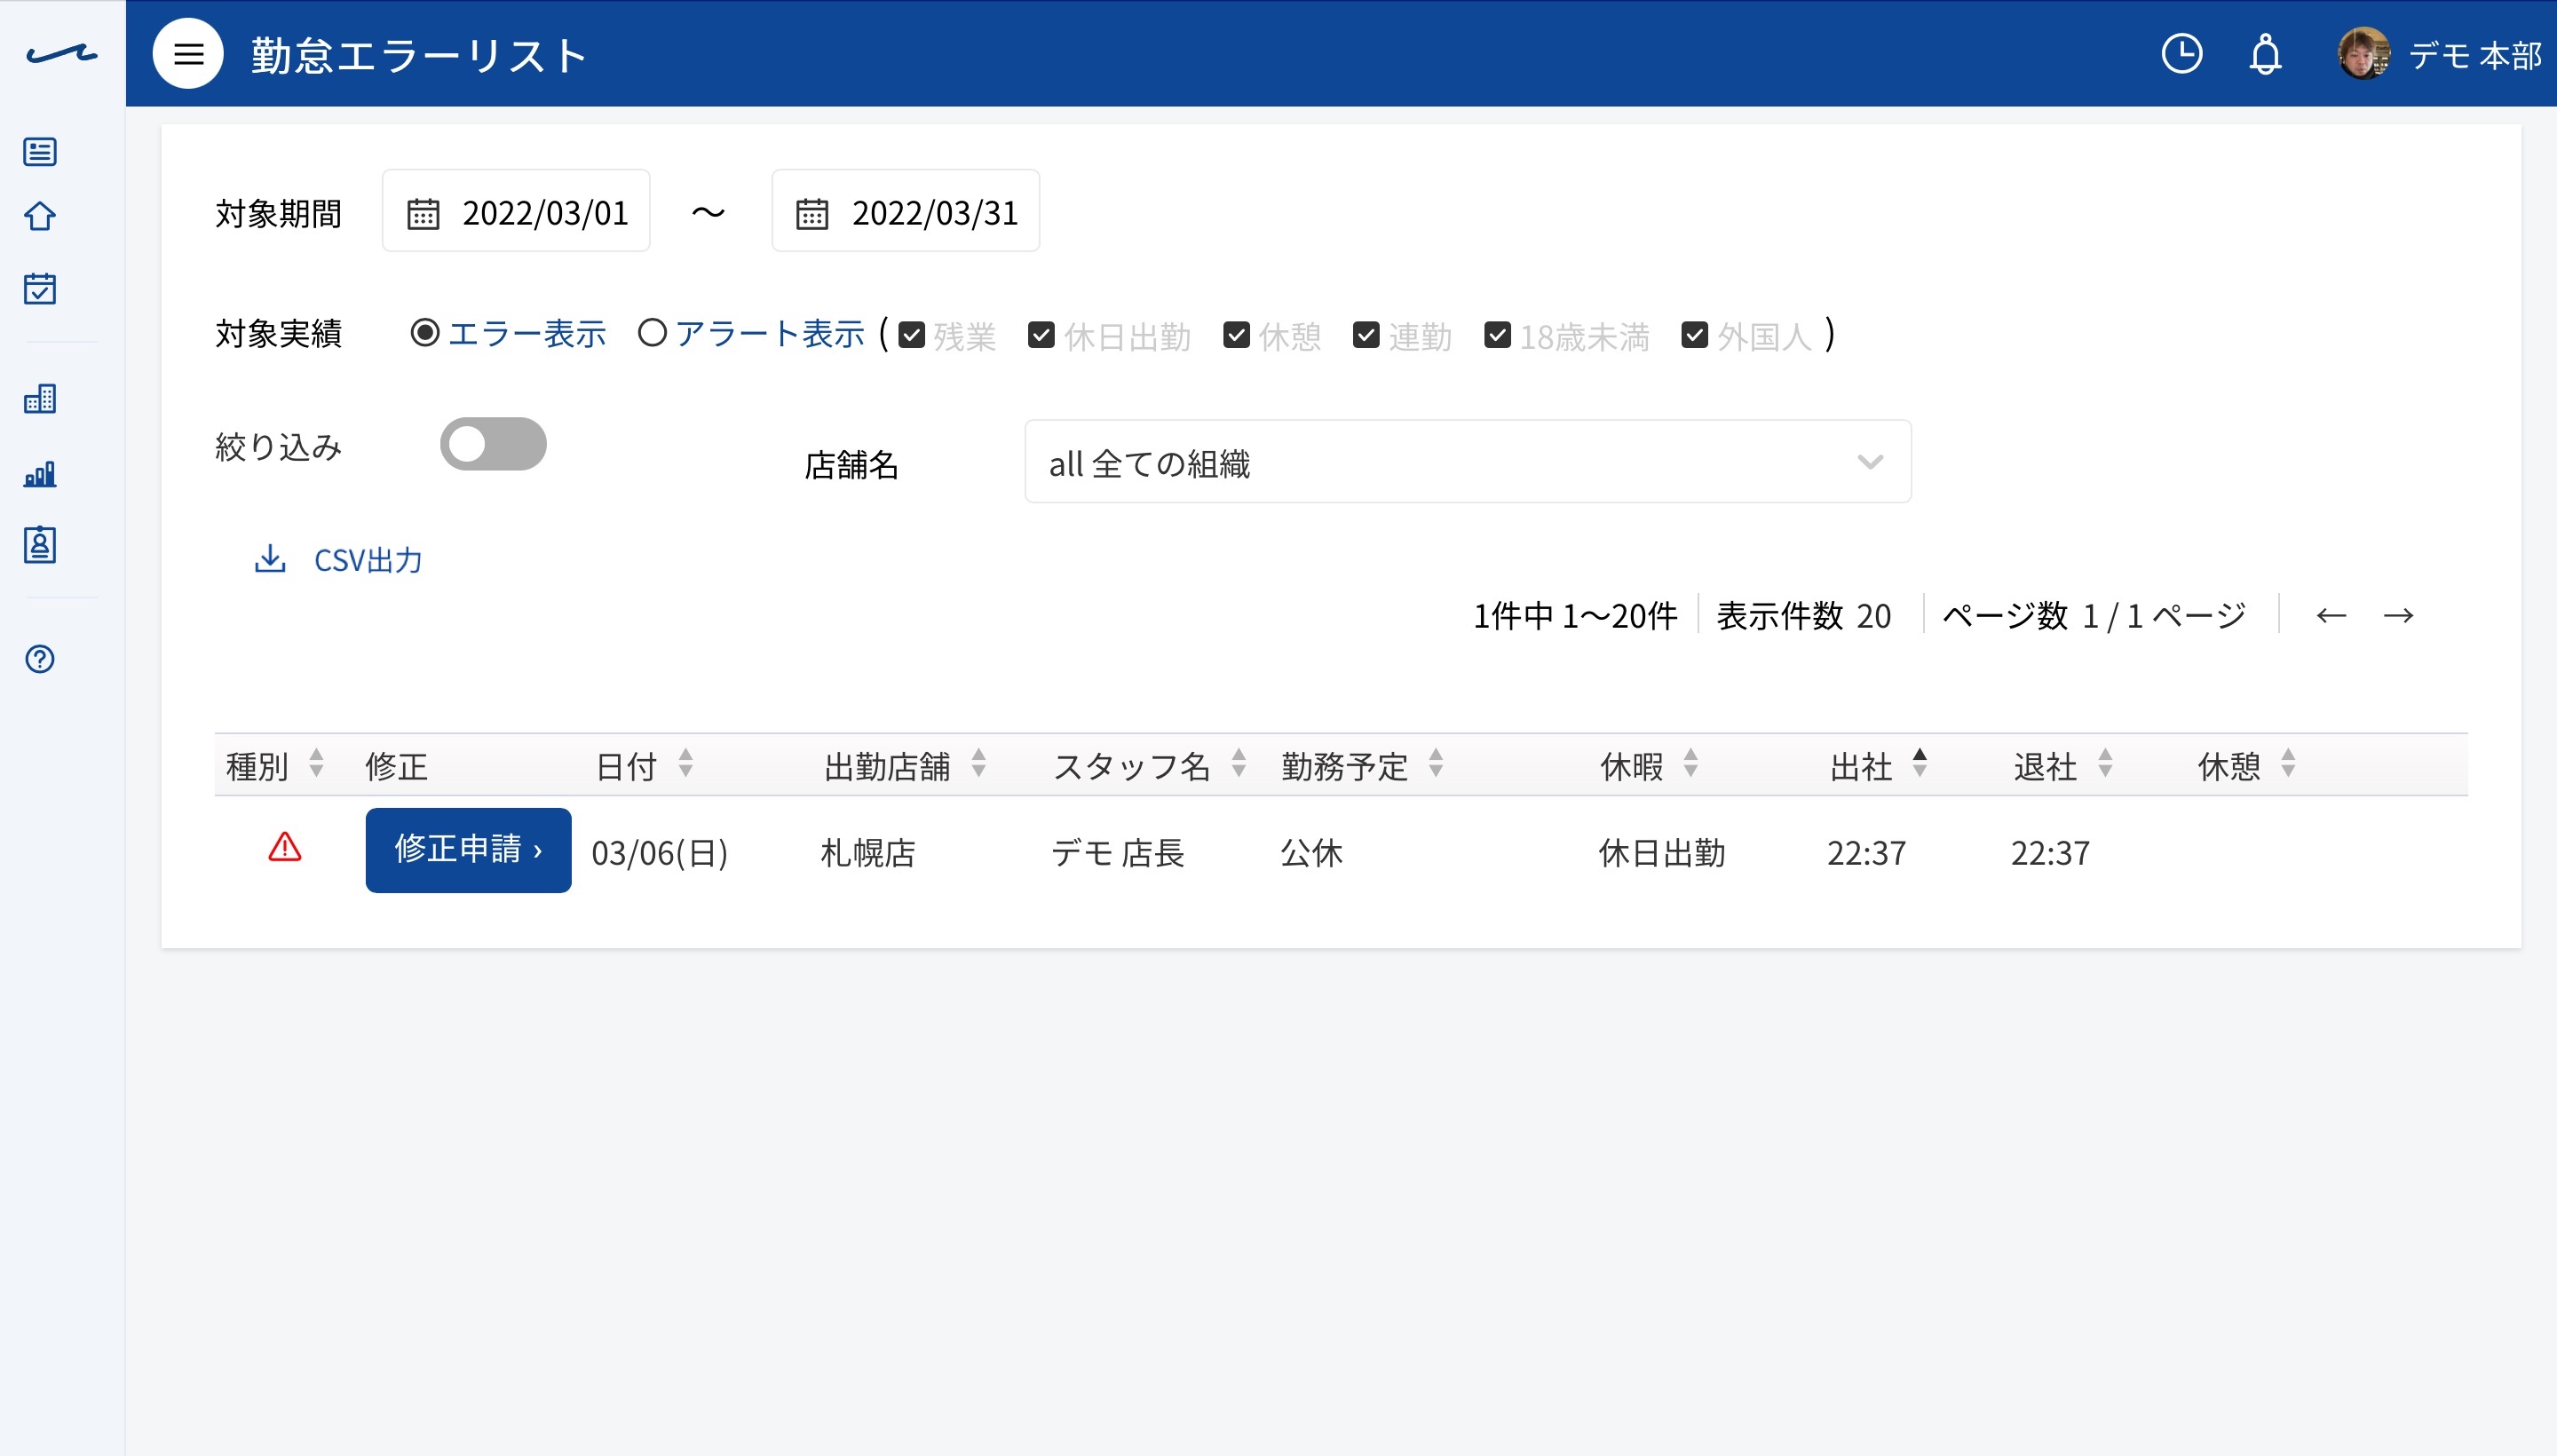Click the 休日出勤 cell in the table row
This screenshot has width=2557, height=1456.
(1661, 853)
